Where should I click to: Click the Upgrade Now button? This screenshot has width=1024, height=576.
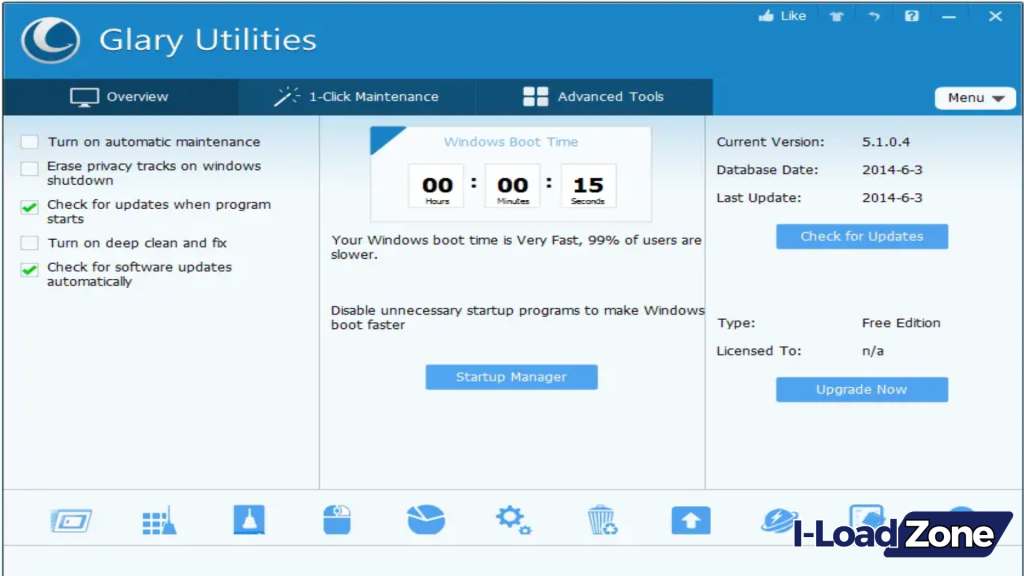click(861, 389)
